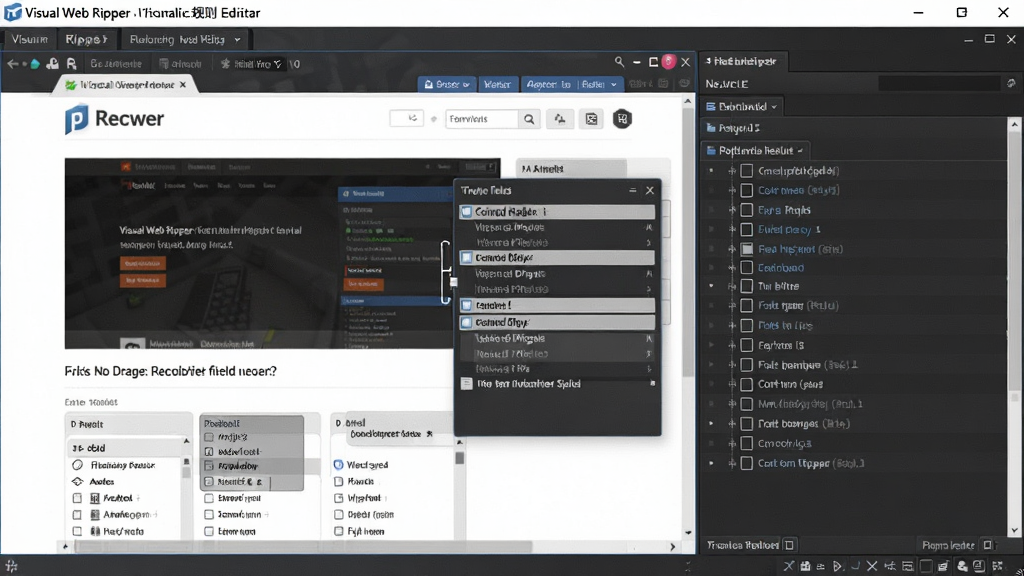1024x576 pixels.
Task: Click the round dark icon on the Recwer header
Action: click(622, 119)
